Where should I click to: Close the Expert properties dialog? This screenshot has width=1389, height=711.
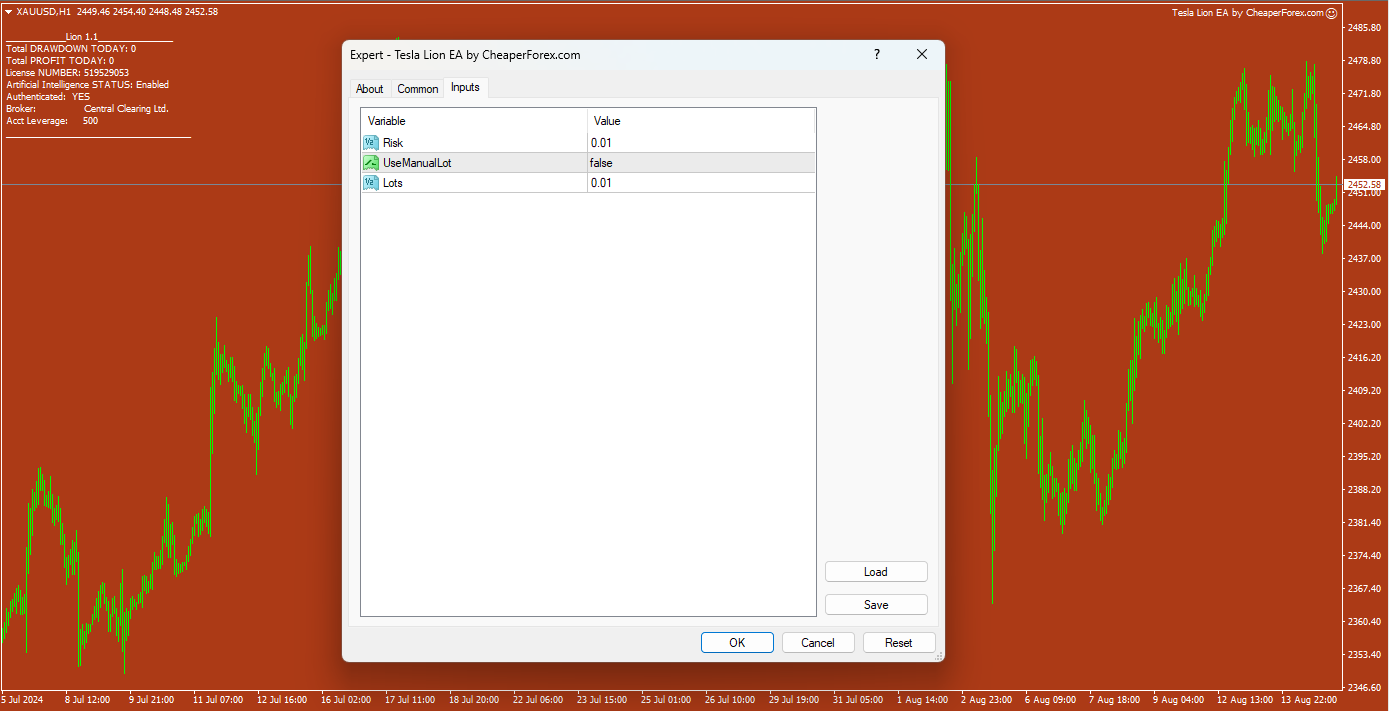click(922, 55)
